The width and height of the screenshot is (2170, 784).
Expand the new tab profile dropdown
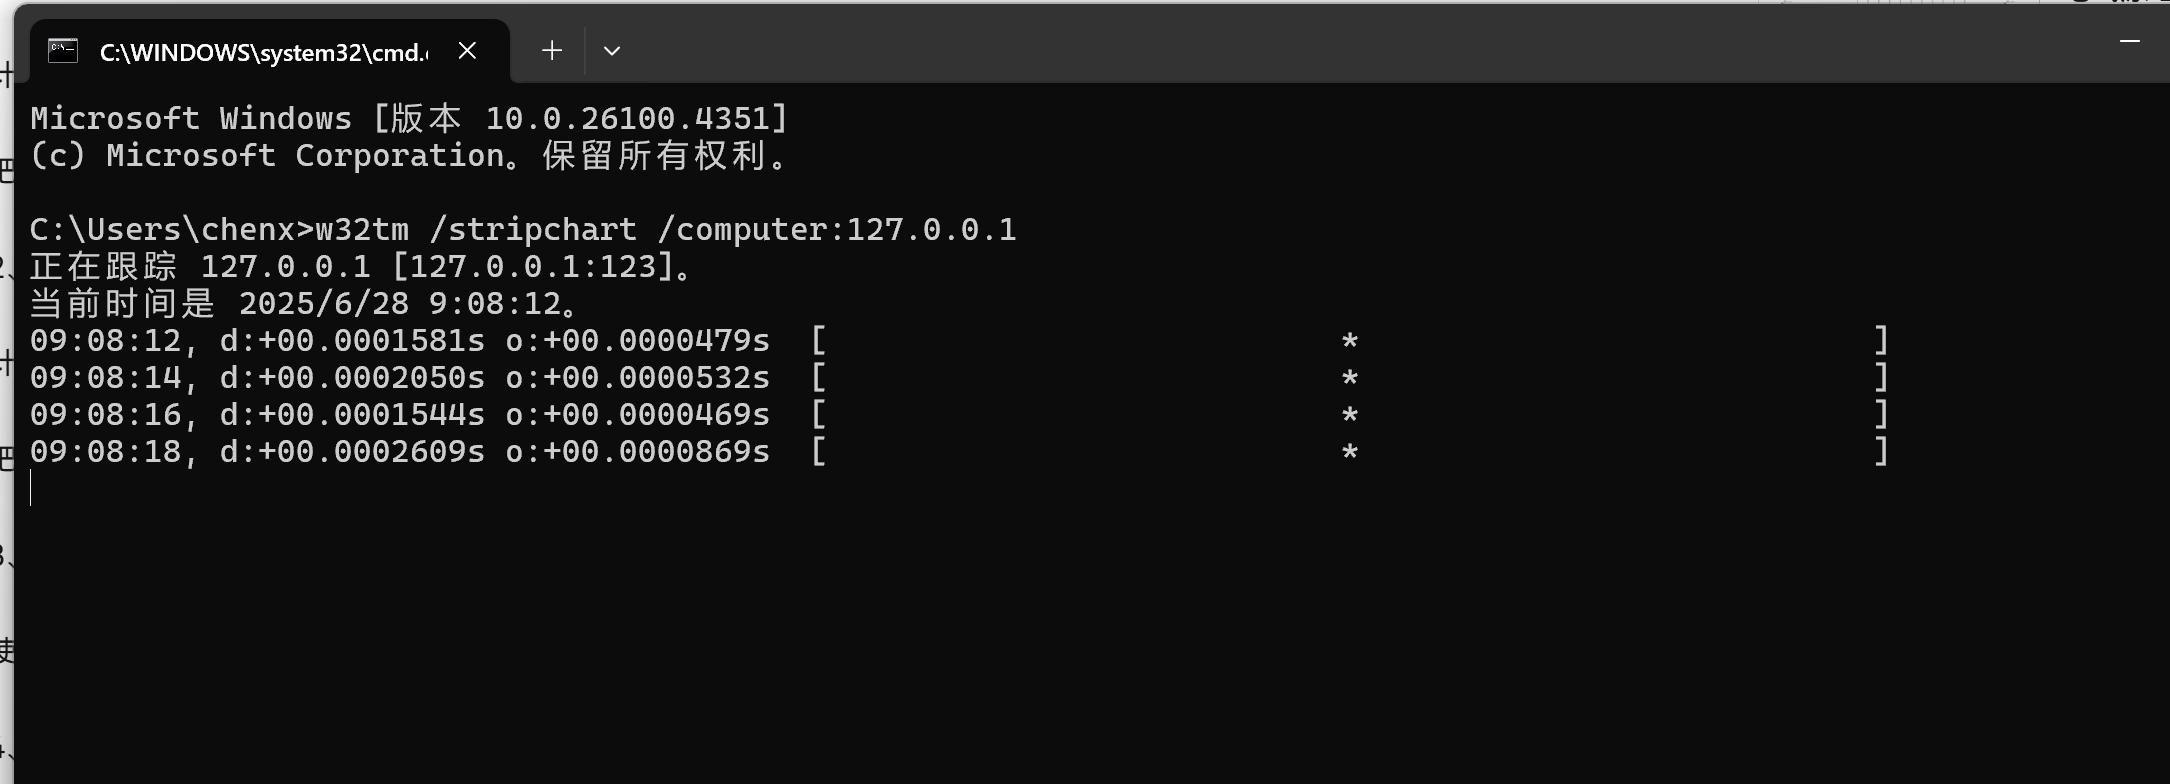(612, 51)
